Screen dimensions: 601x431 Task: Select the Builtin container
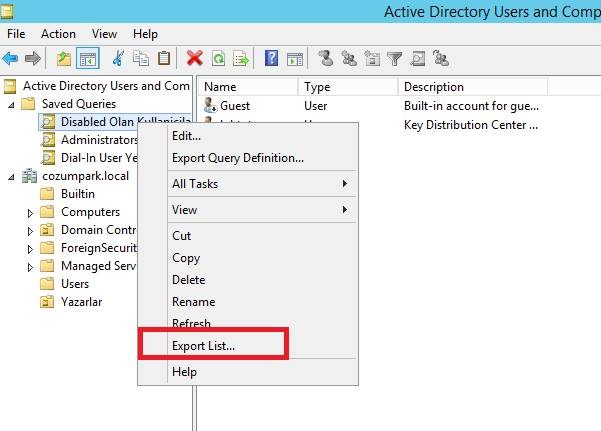[78, 194]
